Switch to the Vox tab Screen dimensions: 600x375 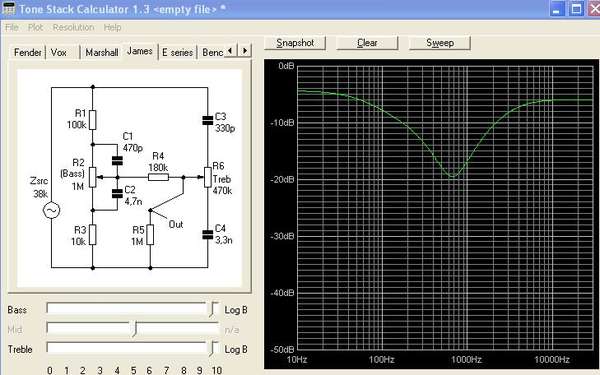59,52
